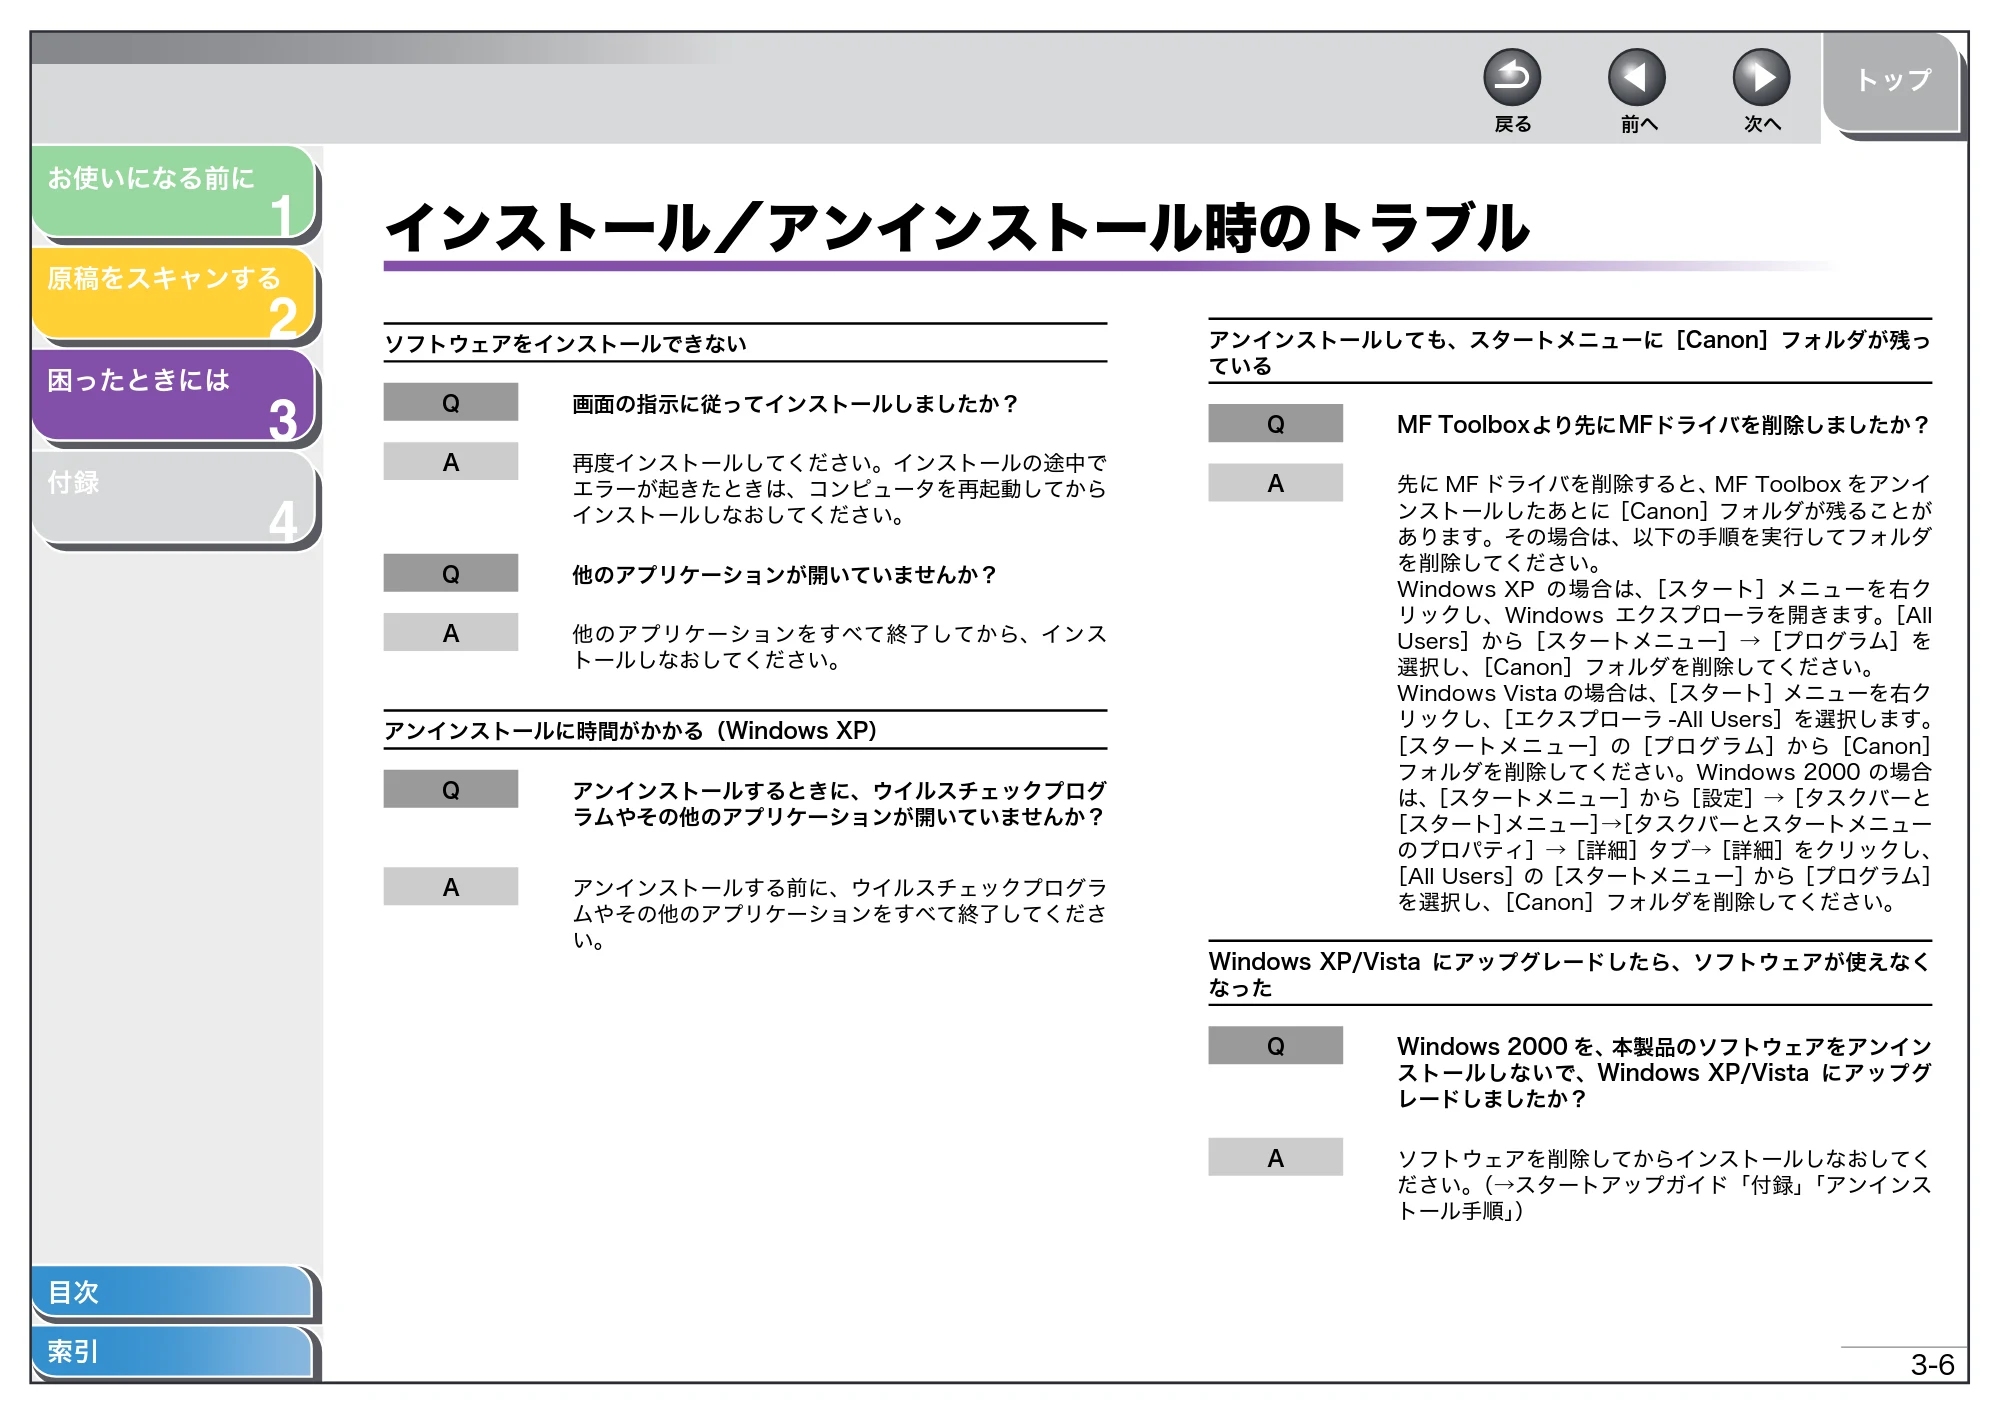
Task: Go to next page with 次へ icon
Action: pos(1761,78)
